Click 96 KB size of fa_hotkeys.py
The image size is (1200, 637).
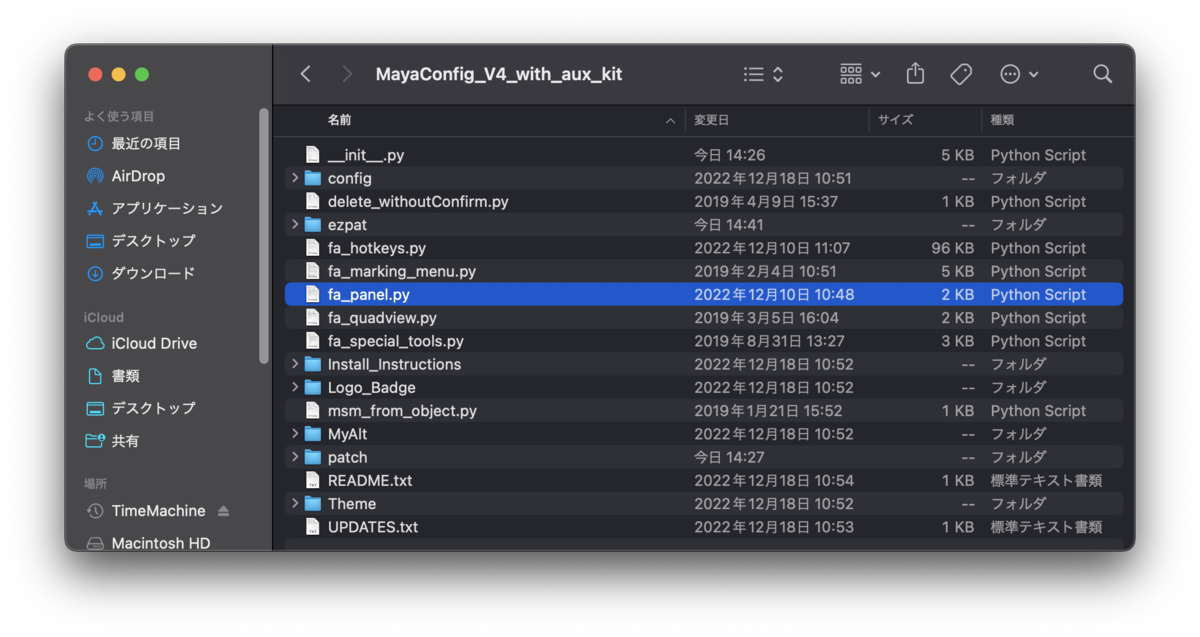point(951,248)
